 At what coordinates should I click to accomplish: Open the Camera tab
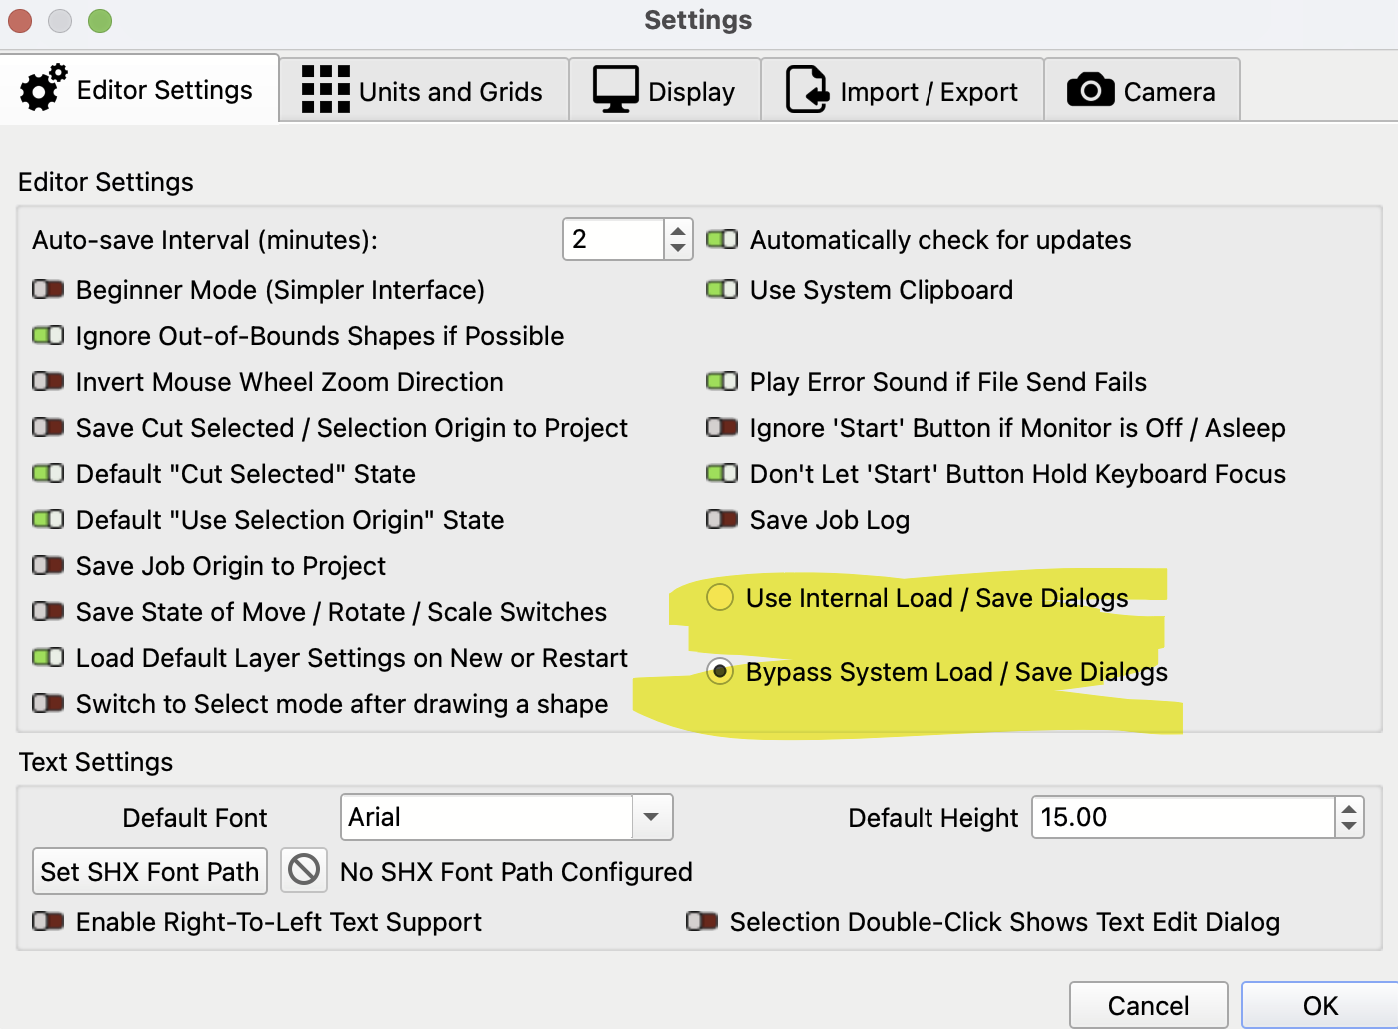pos(1142,91)
